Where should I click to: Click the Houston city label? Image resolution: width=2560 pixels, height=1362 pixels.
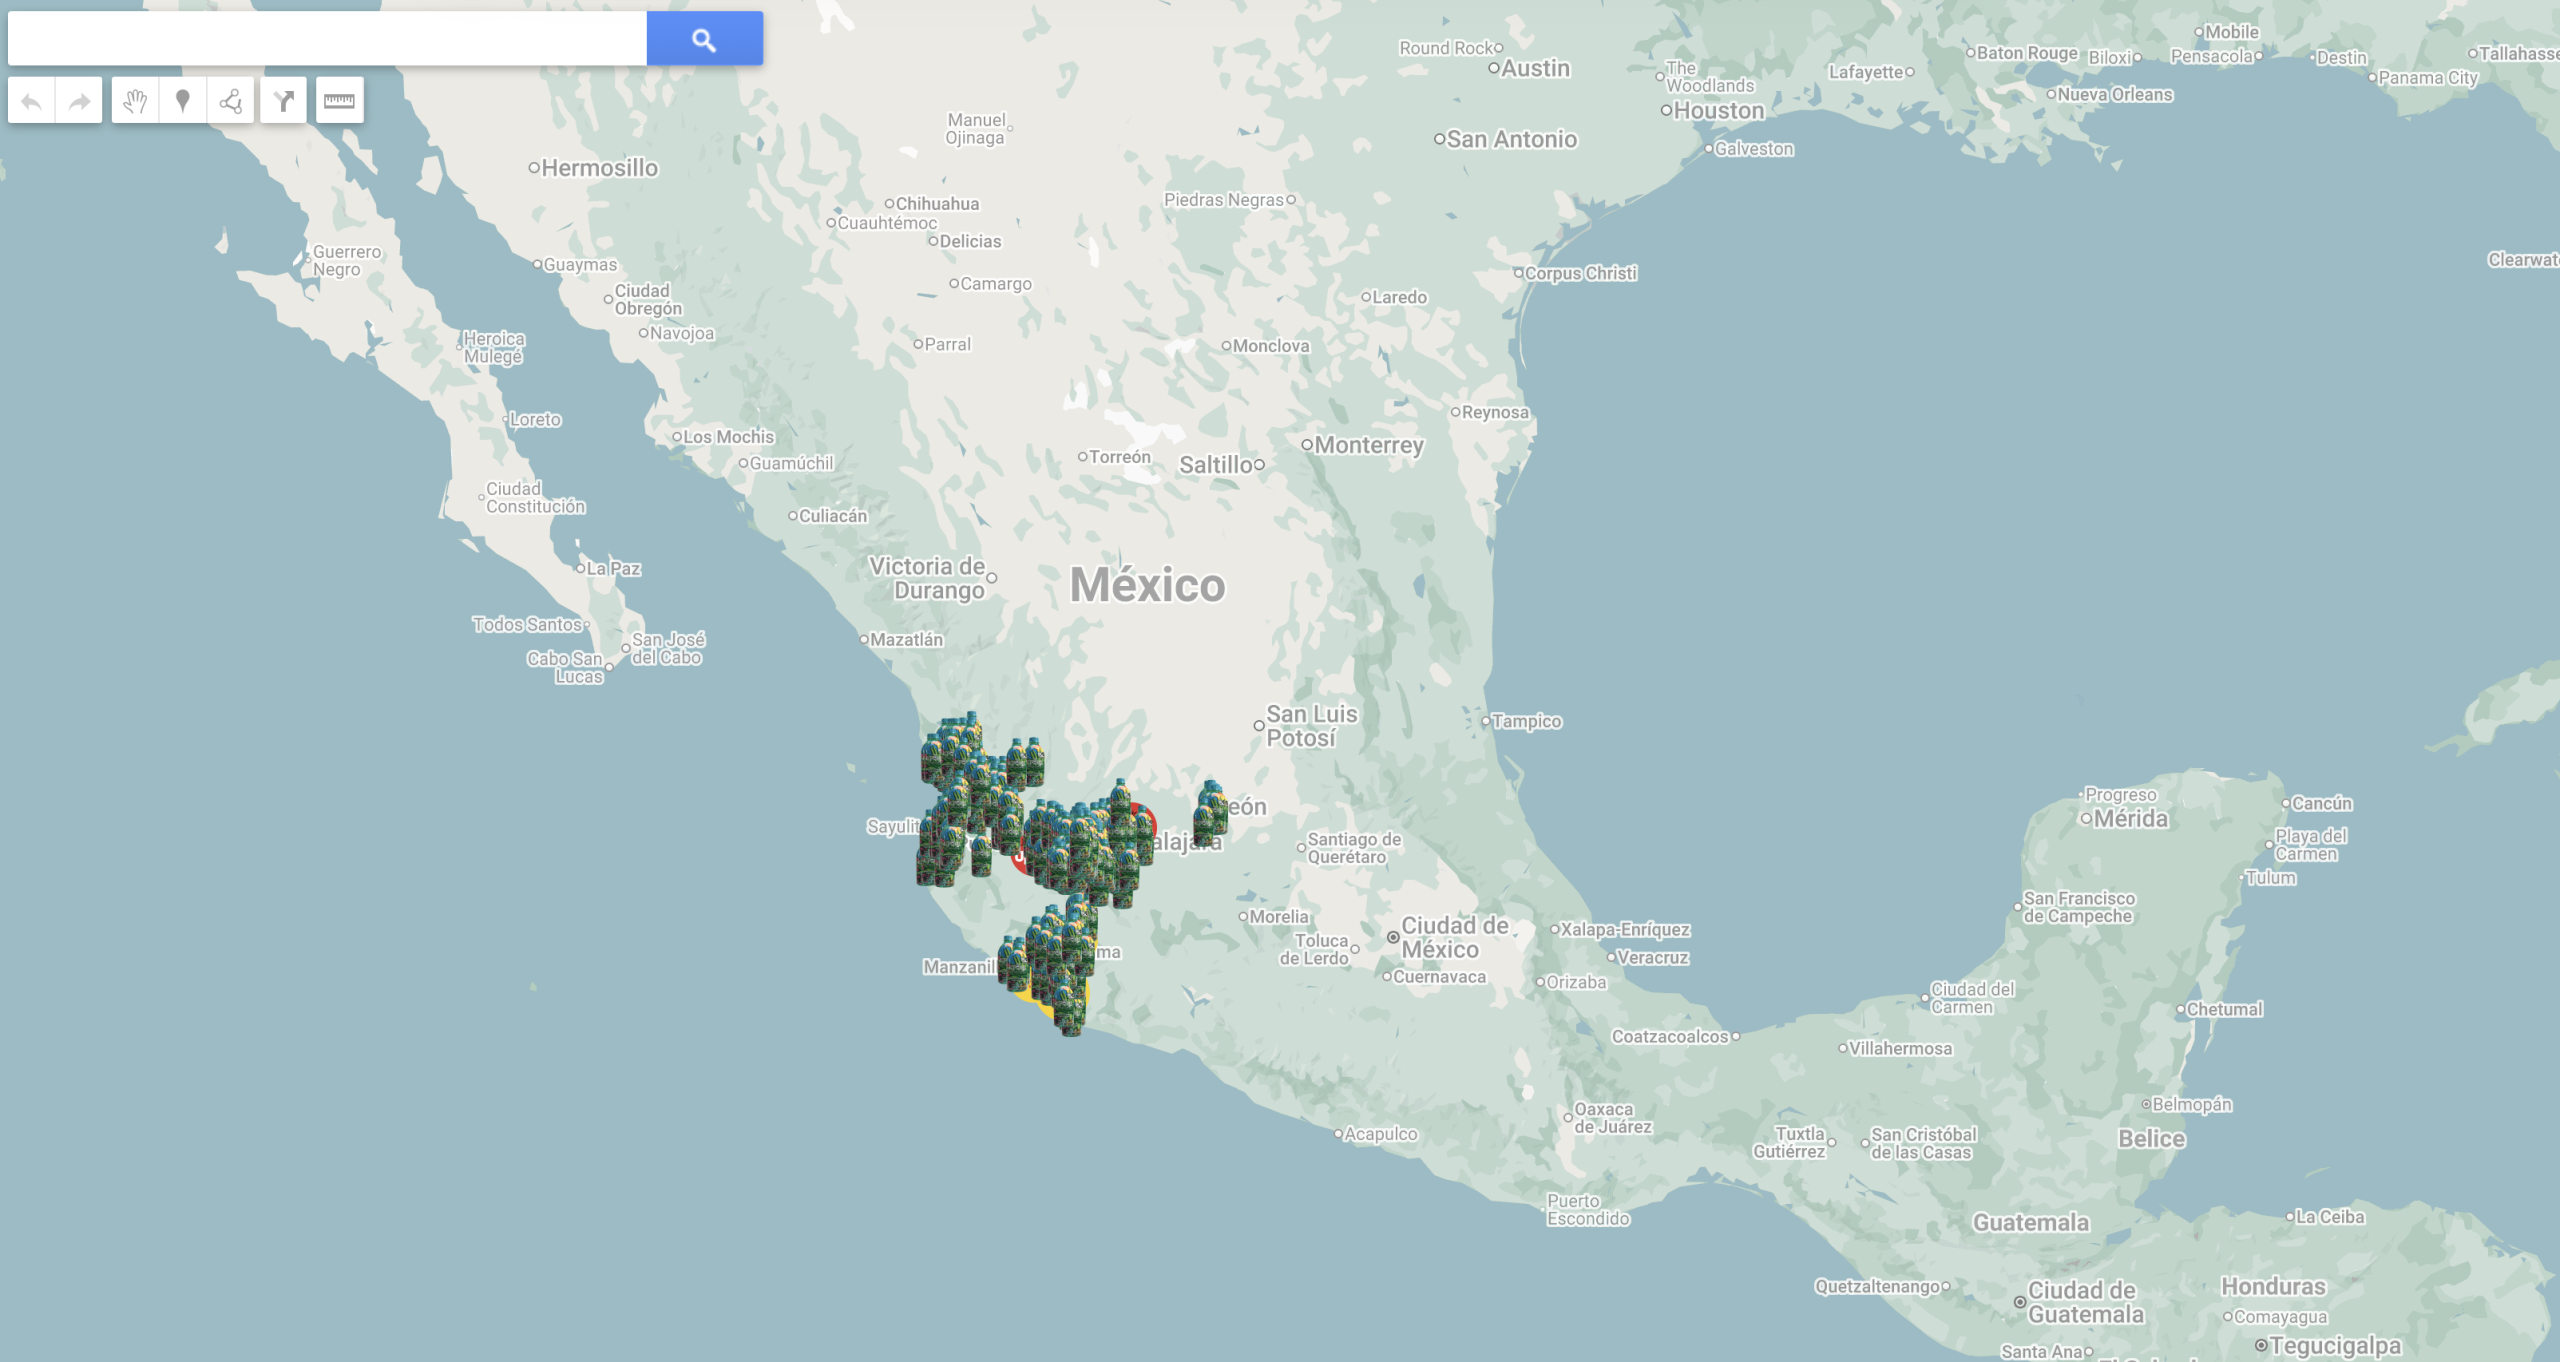click(x=1718, y=111)
